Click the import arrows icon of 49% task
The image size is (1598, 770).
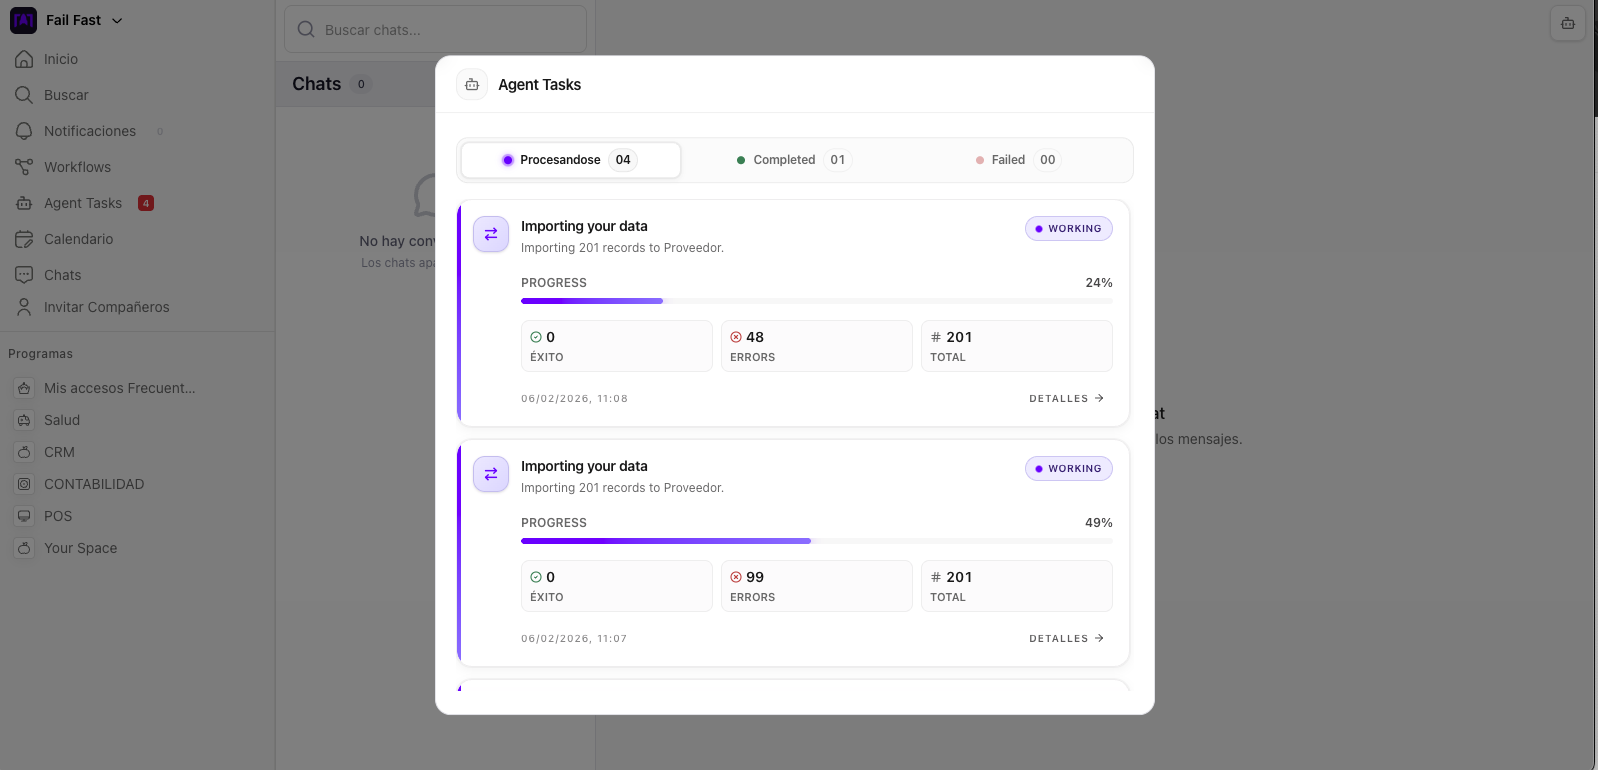click(x=491, y=474)
